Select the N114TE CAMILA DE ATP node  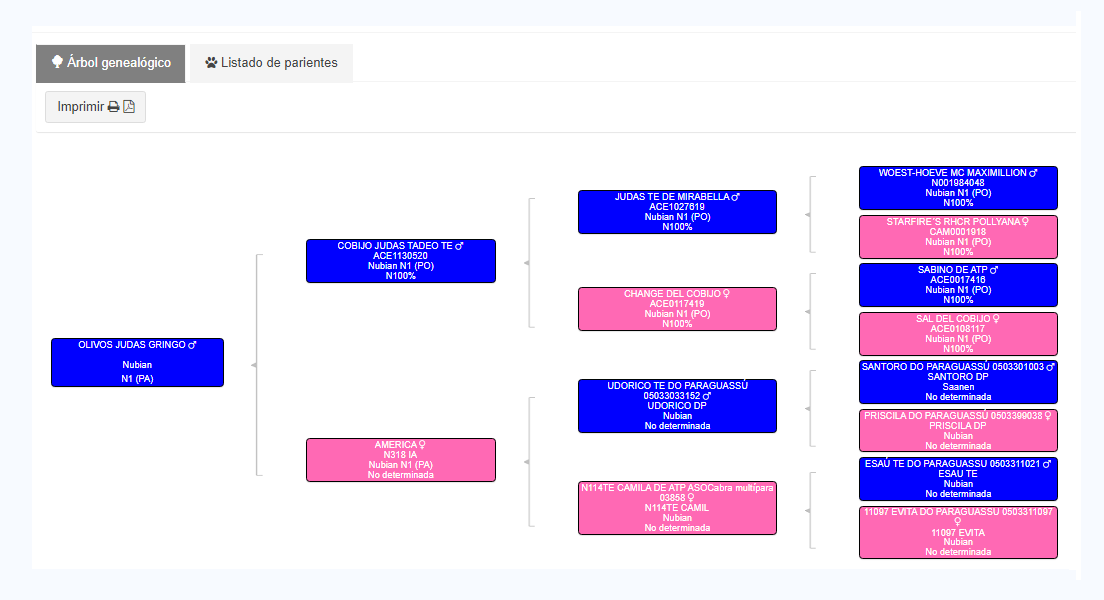[677, 507]
